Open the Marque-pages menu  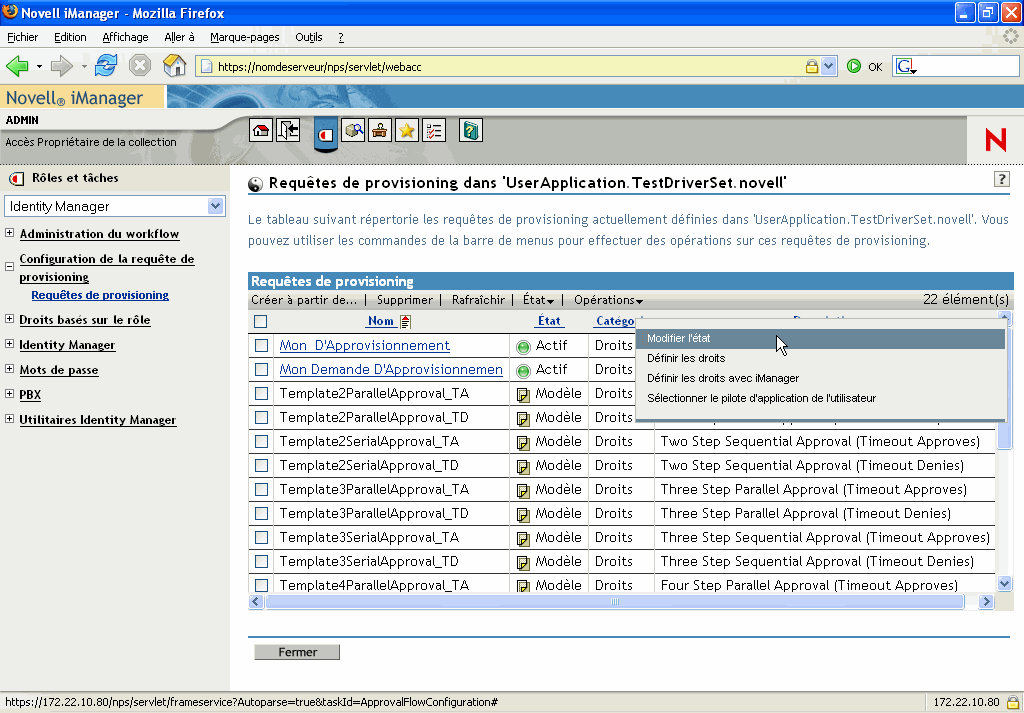coord(244,37)
